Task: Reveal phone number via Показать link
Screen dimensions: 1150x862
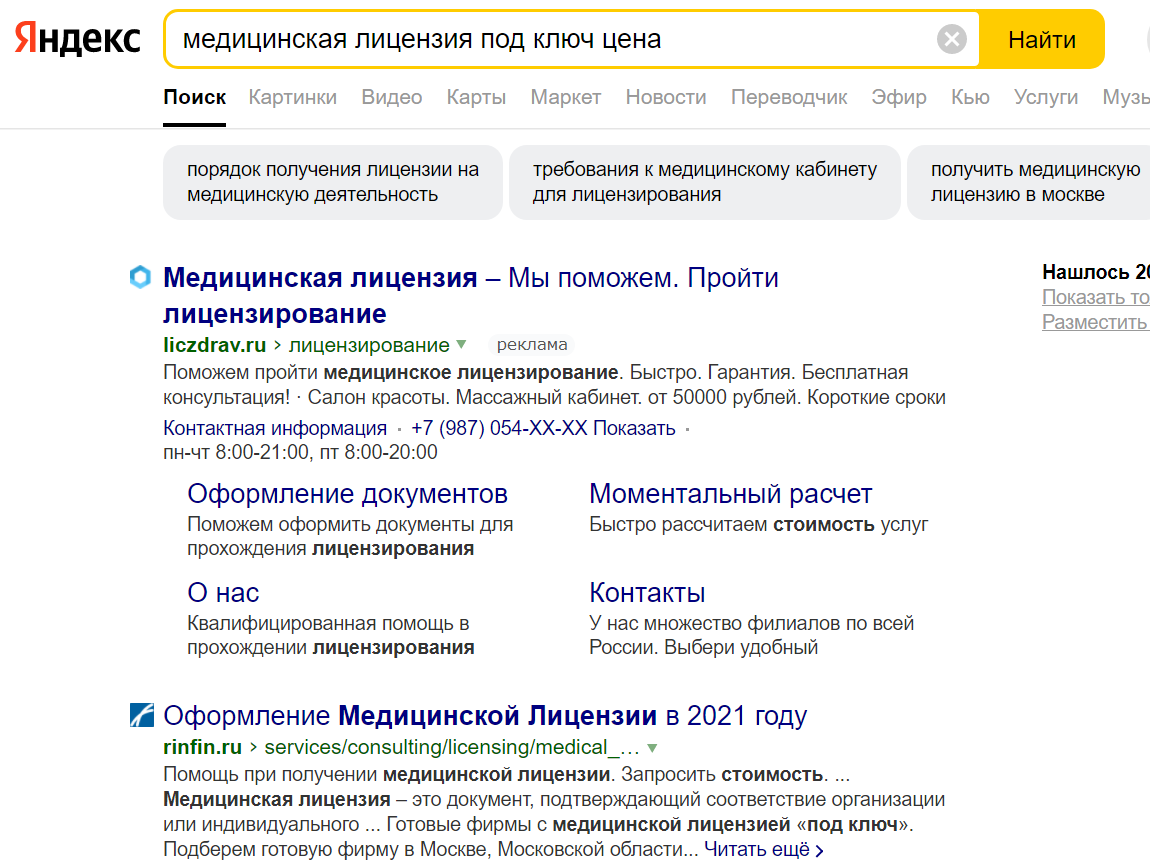Action: pos(634,428)
